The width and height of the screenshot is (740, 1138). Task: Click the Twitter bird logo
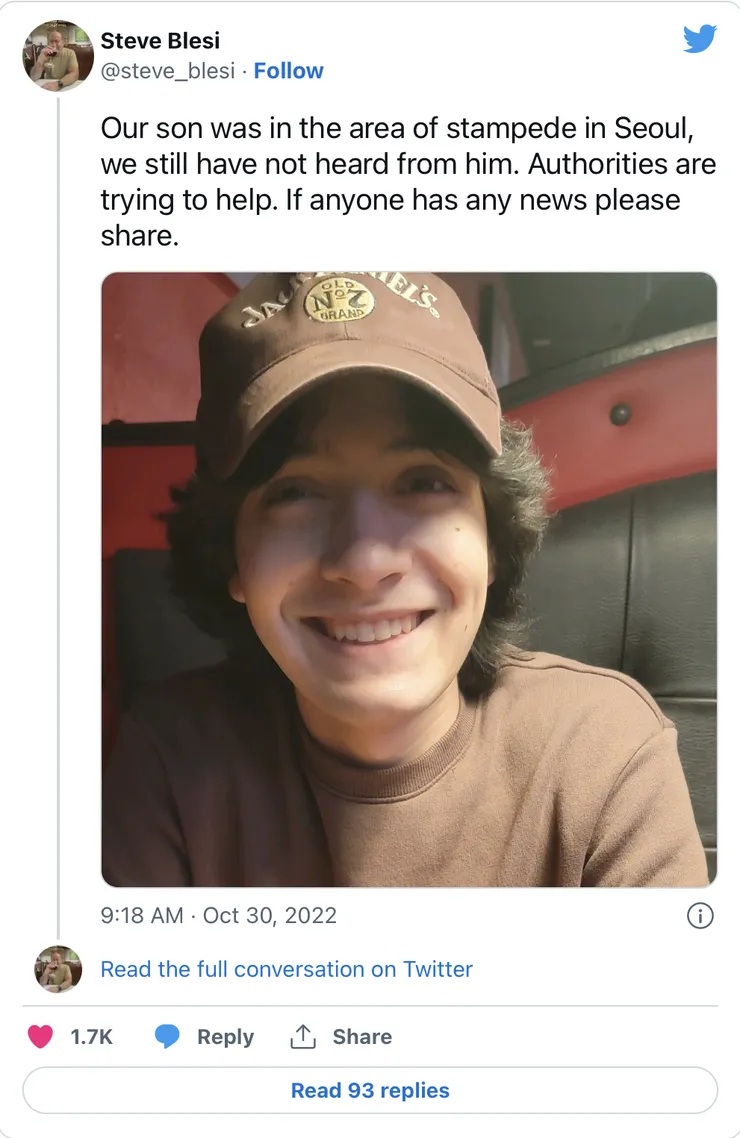[699, 38]
